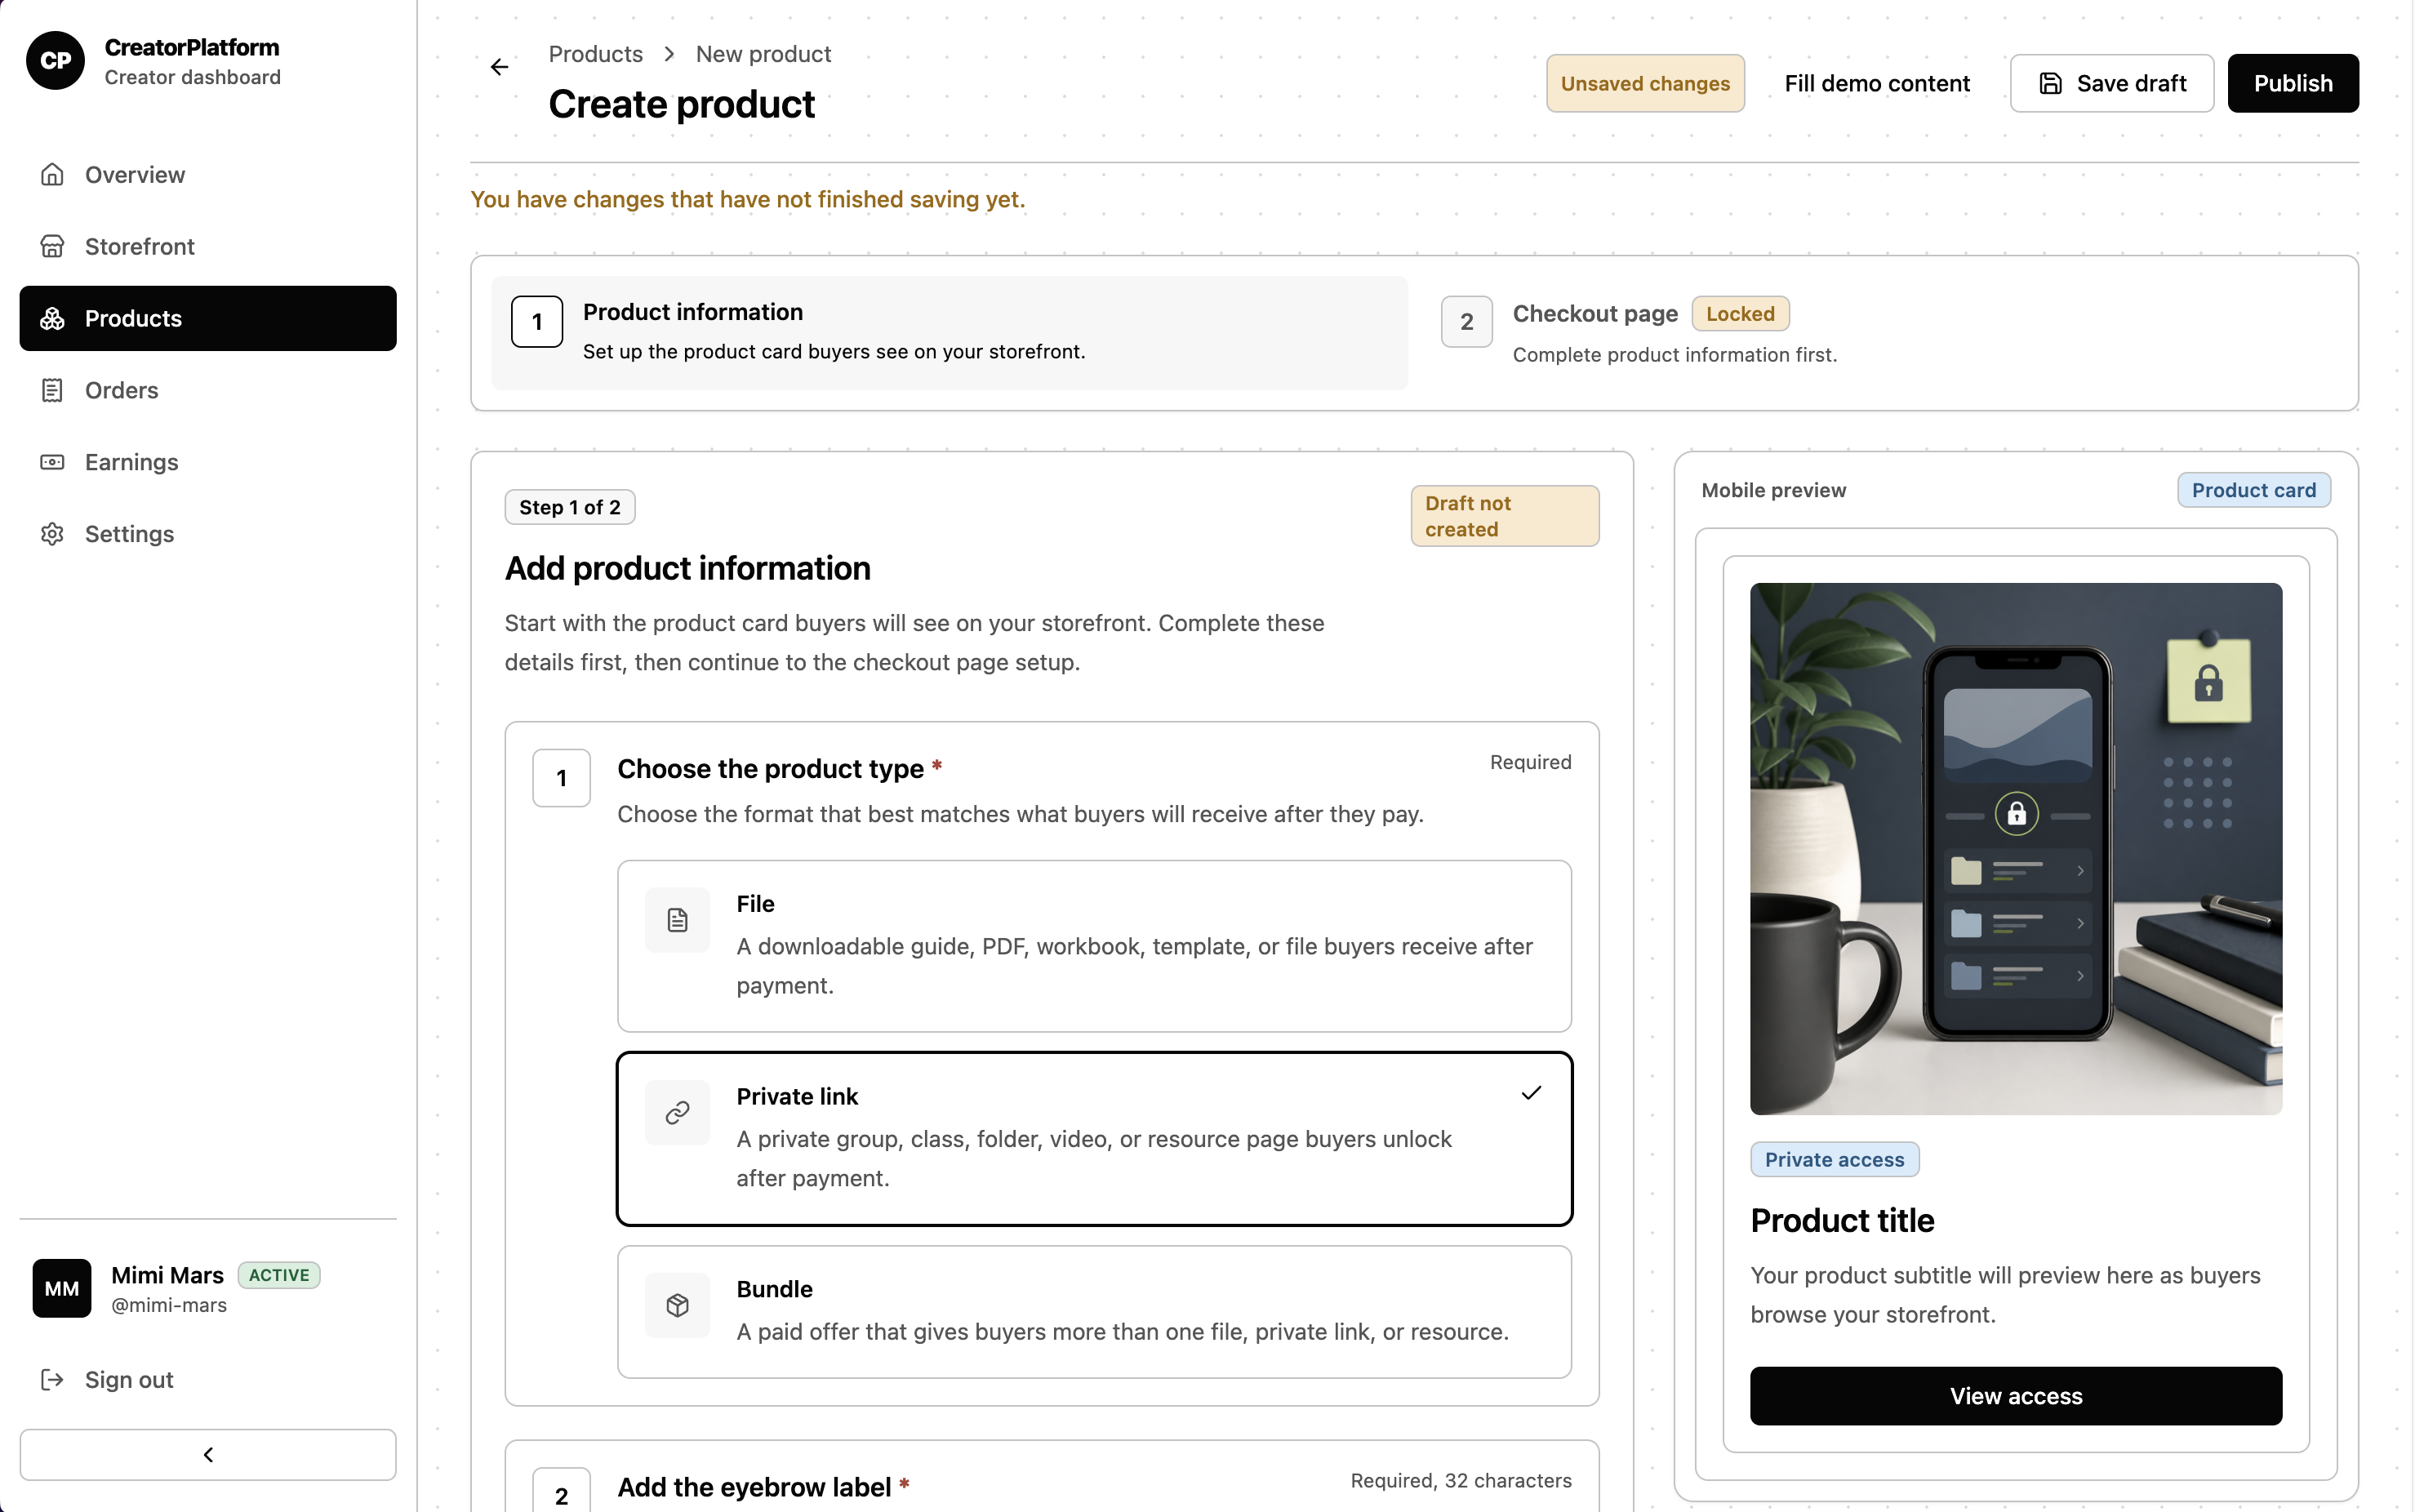
Task: Click the Unsaved changes badge
Action: tap(1645, 84)
